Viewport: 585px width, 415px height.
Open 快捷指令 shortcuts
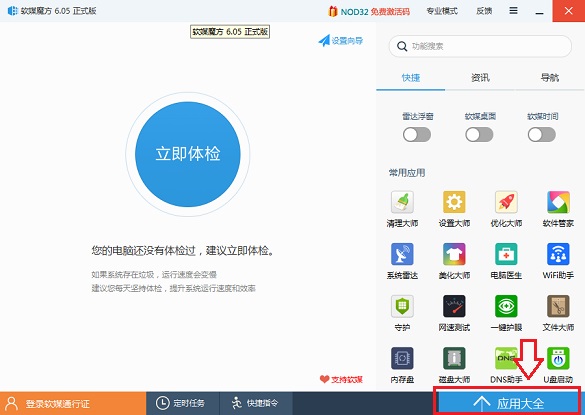(256, 403)
